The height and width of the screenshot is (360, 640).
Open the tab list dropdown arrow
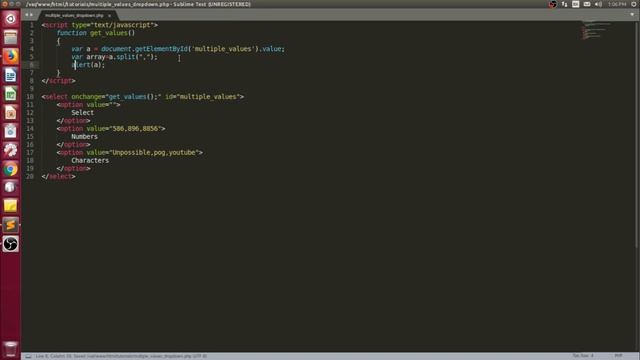pos(632,14)
